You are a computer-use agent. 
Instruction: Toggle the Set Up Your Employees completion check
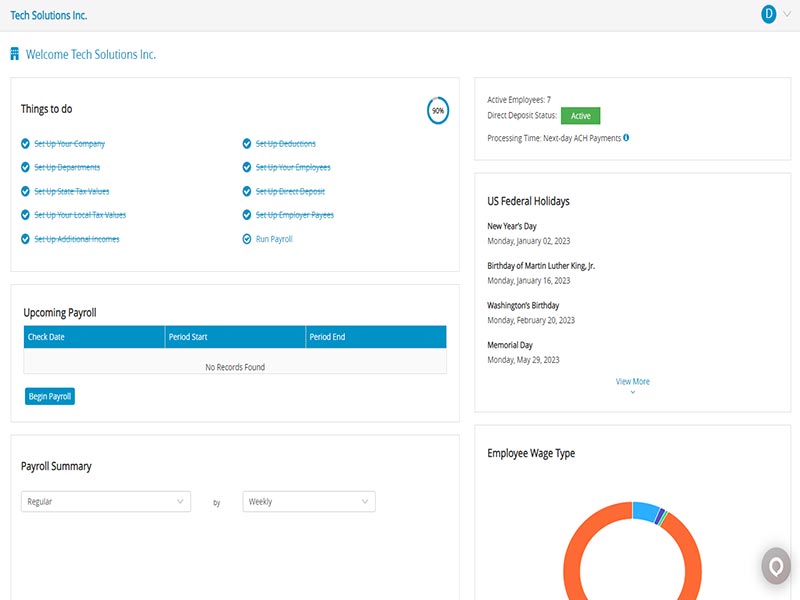[245, 167]
